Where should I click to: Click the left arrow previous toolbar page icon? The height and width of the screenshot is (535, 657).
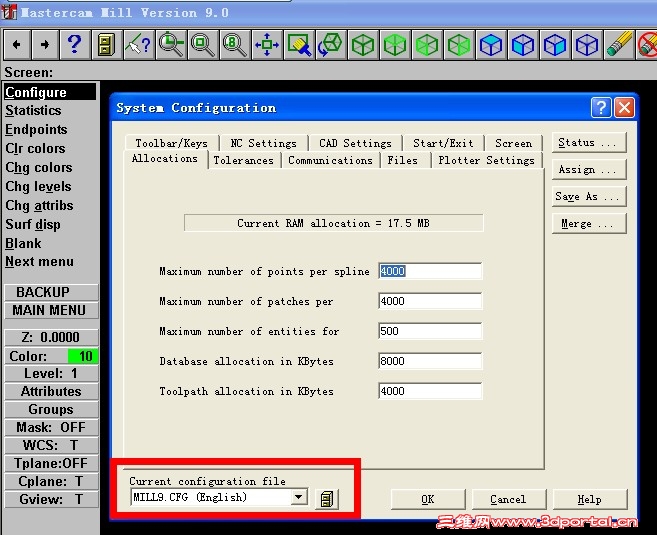tap(17, 44)
